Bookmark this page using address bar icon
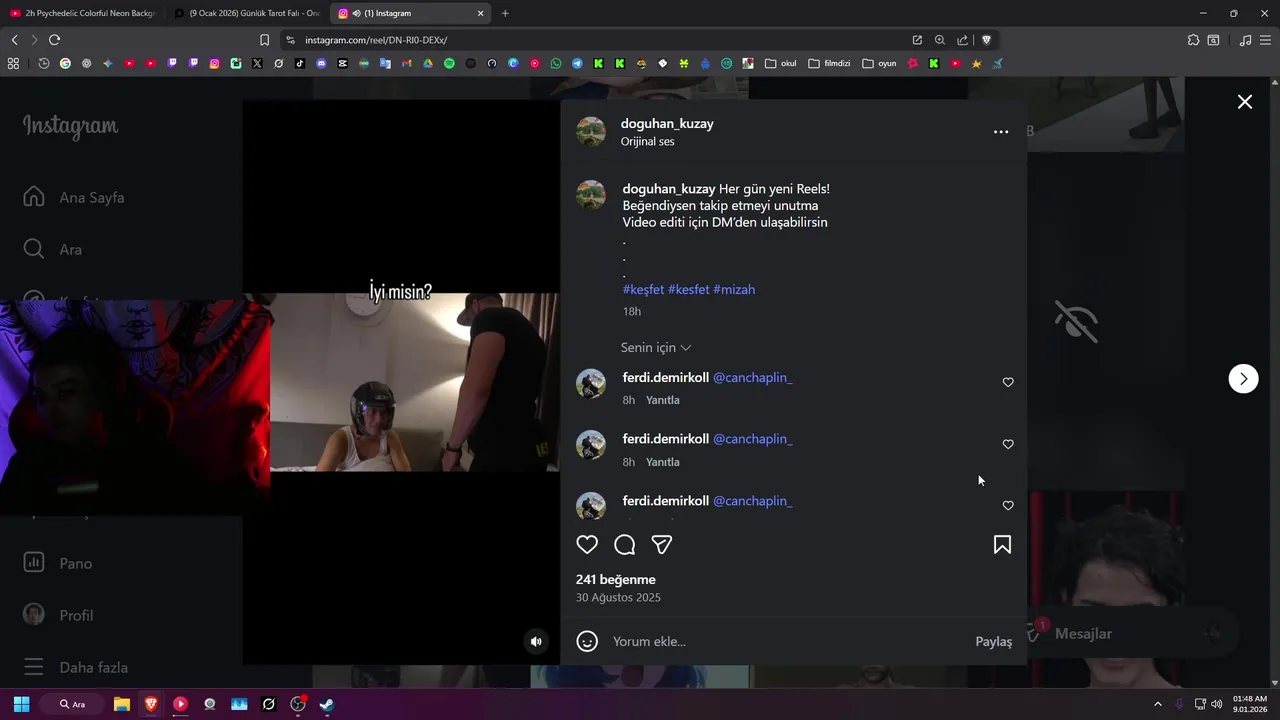Screen dimensions: 1280x720 pyautogui.click(x=264, y=40)
